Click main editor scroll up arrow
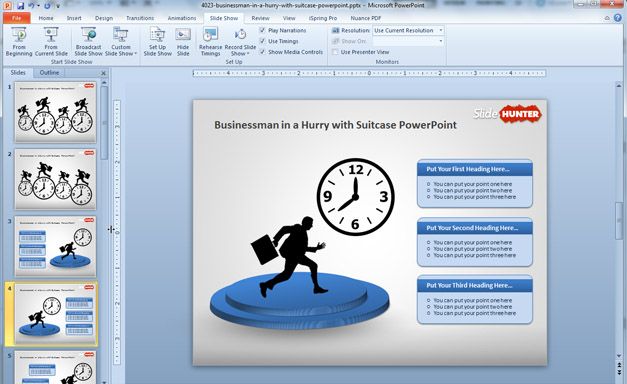The height and width of the screenshot is (384, 627). coord(619,86)
